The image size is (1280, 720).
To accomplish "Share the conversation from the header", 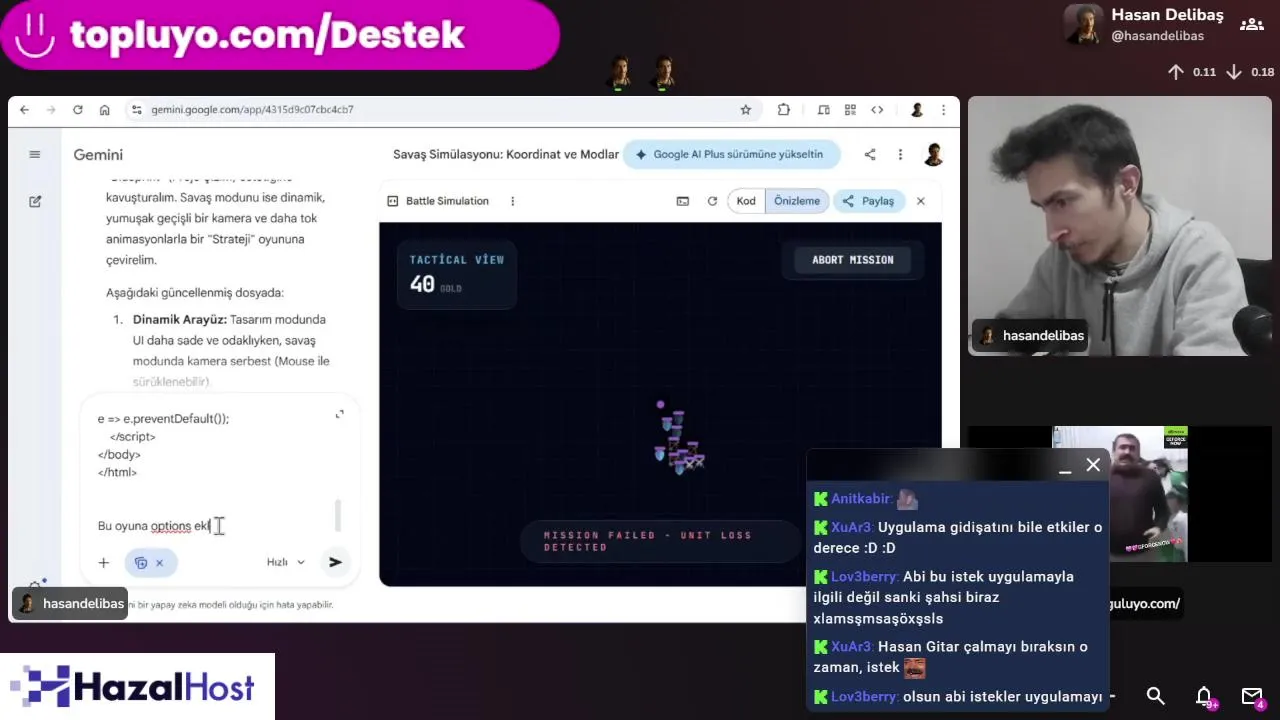I will (x=870, y=155).
